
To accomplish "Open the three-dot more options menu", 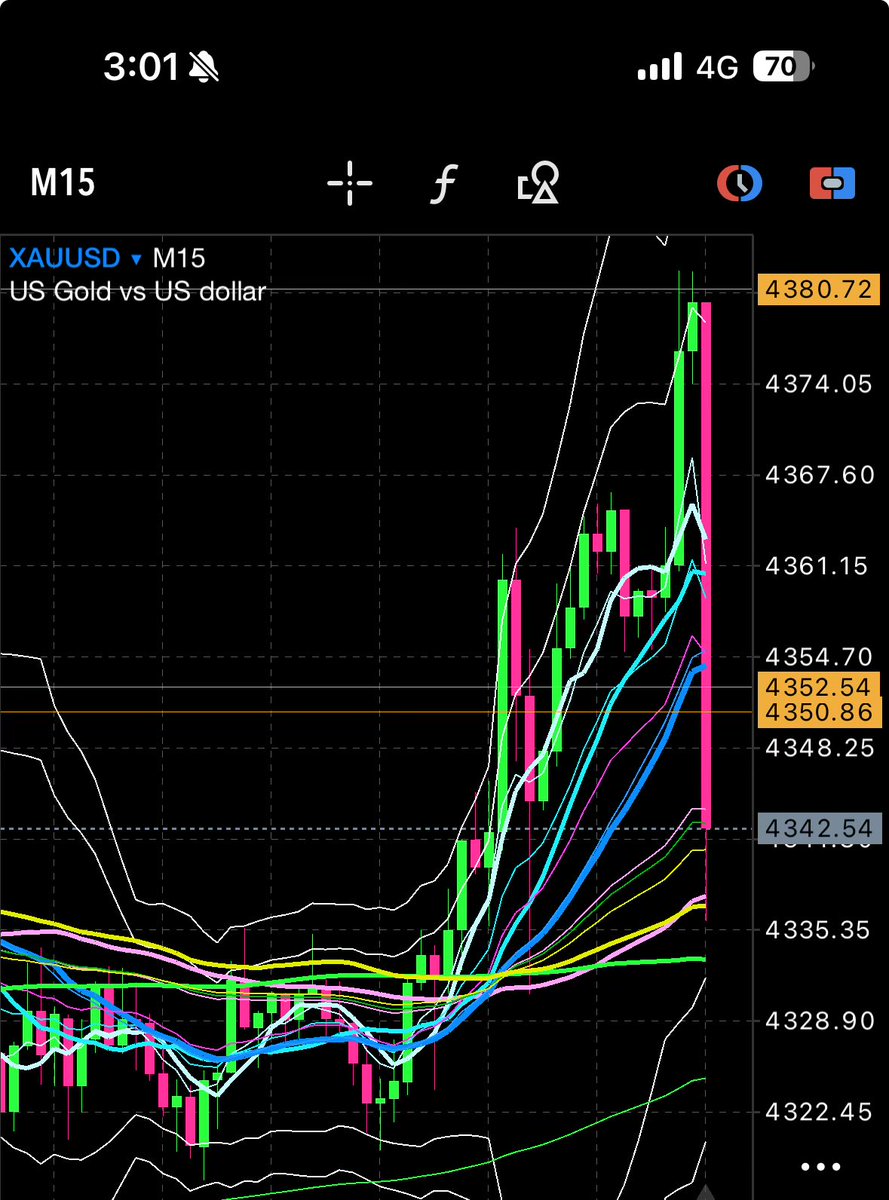I will click(822, 1167).
